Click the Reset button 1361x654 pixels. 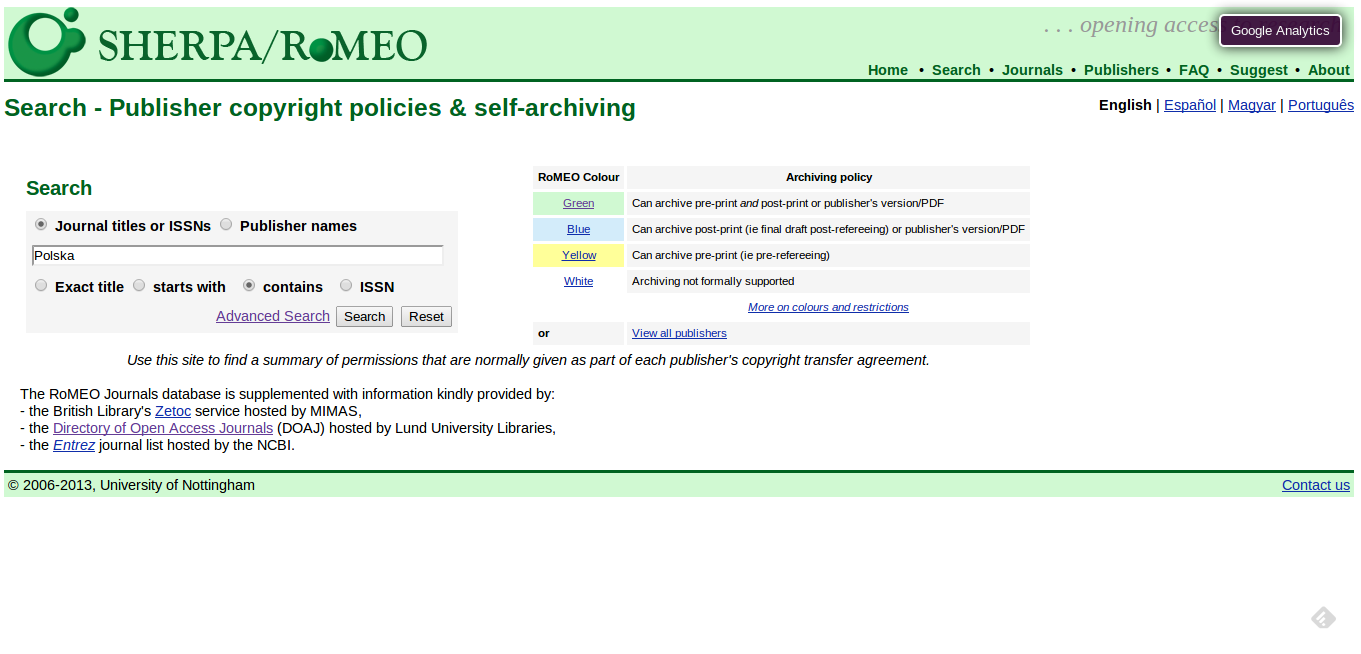pos(426,316)
